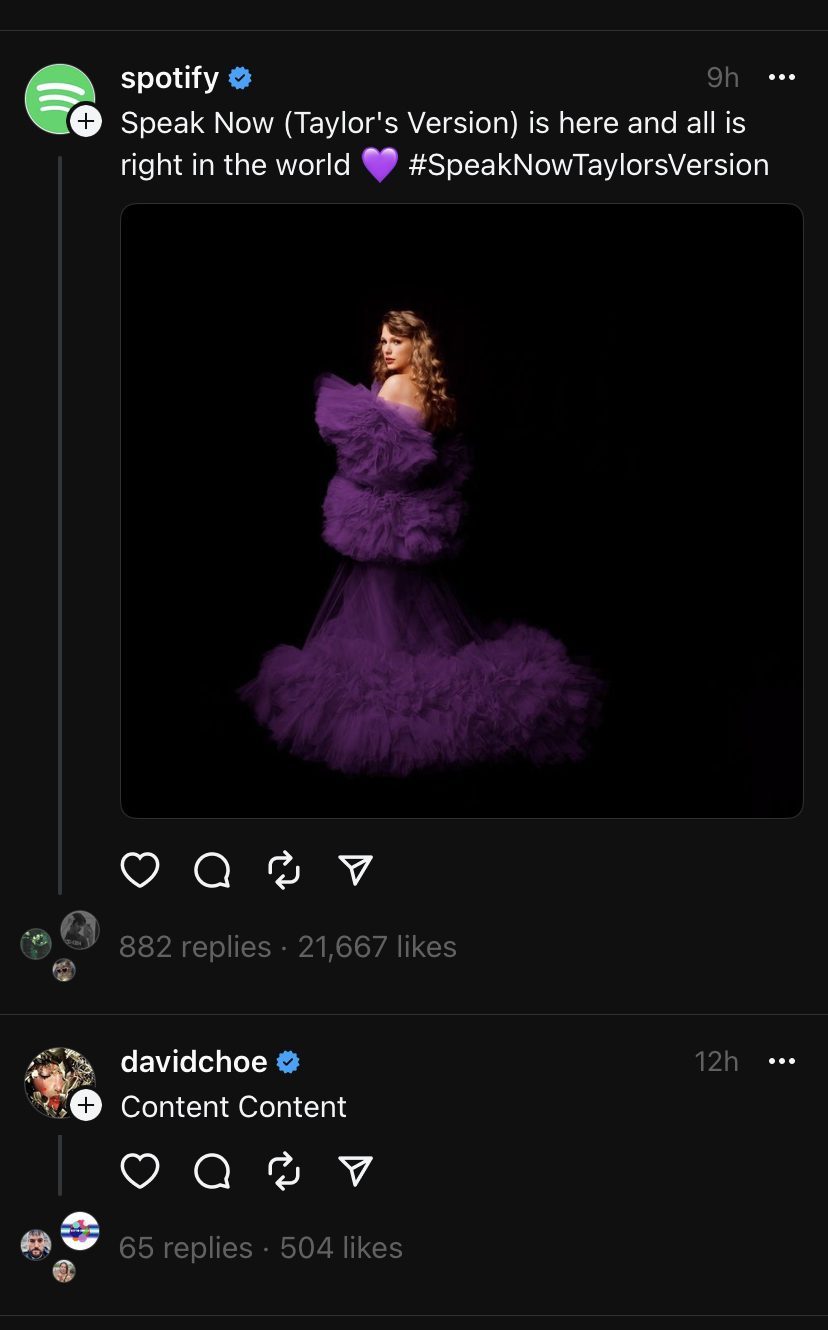Follow davidchoe using plus badge on avatar
The image size is (828, 1330).
86,1105
